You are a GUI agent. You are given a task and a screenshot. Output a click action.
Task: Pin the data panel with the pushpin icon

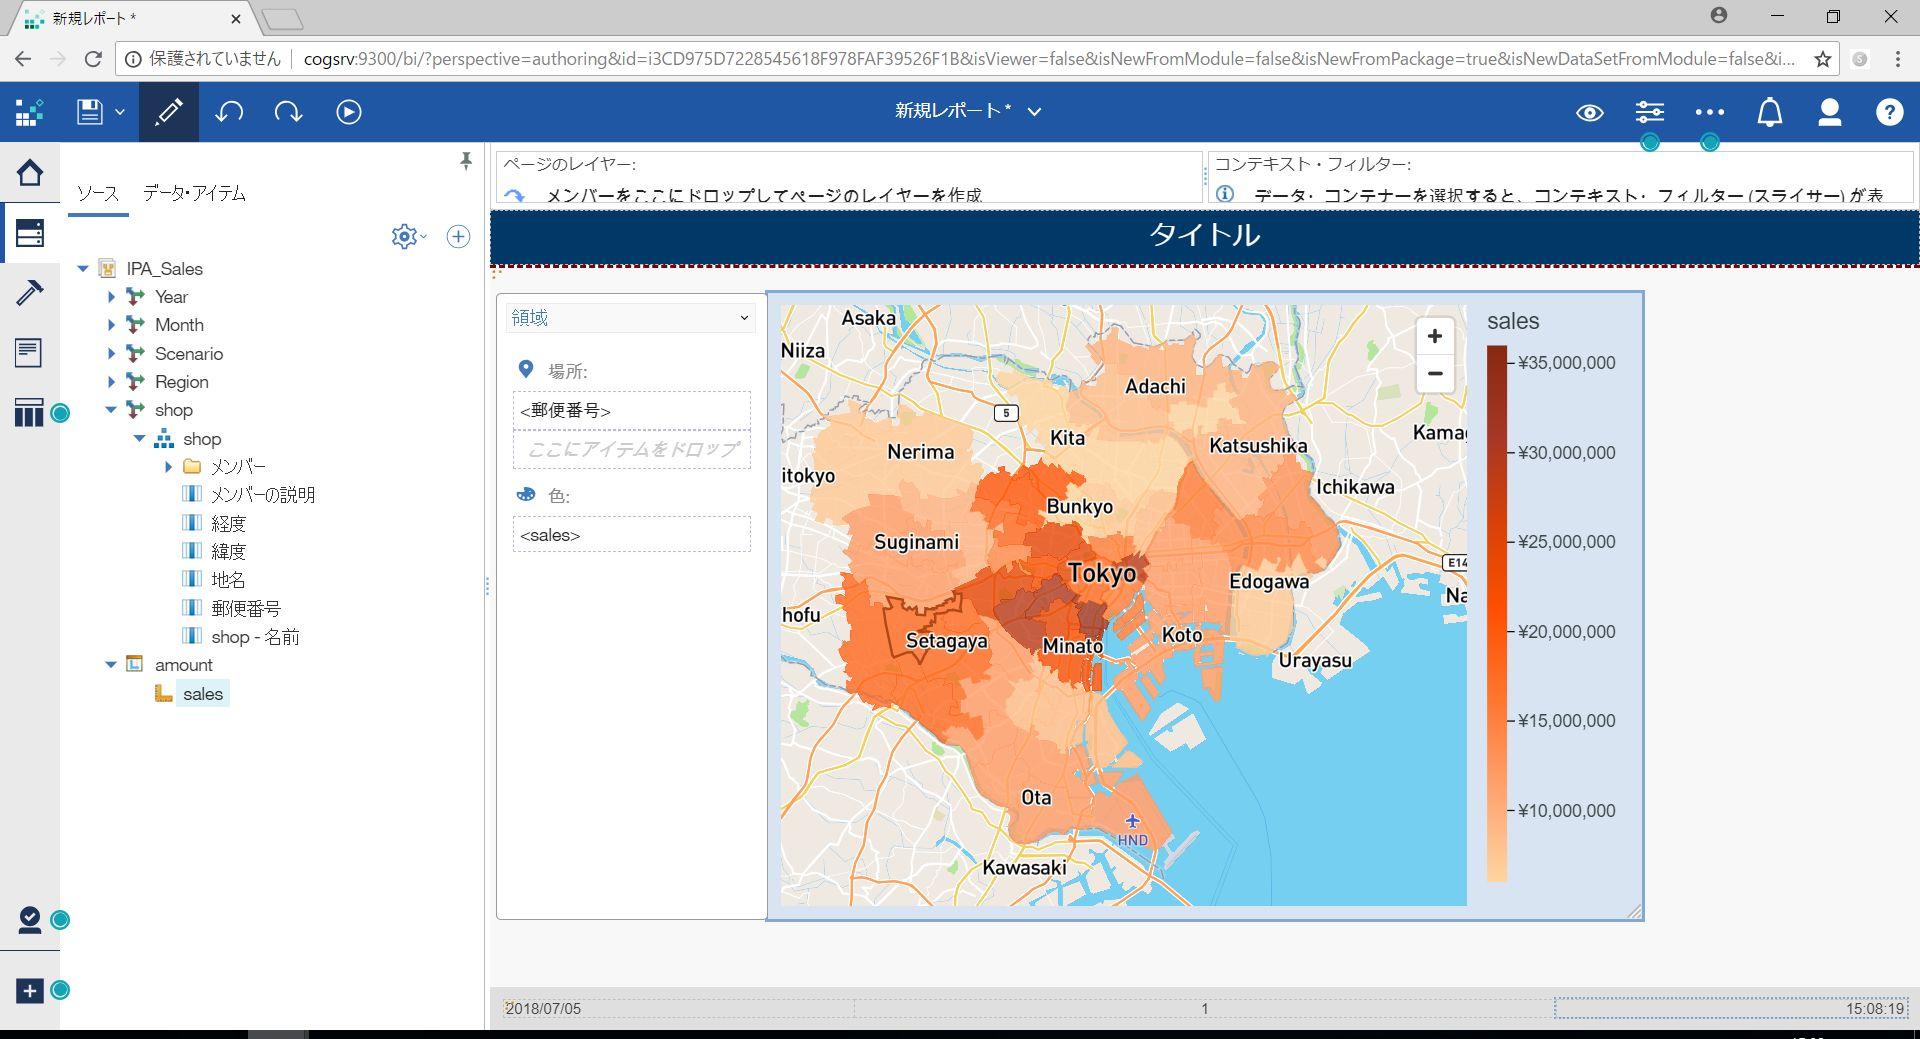coord(465,161)
